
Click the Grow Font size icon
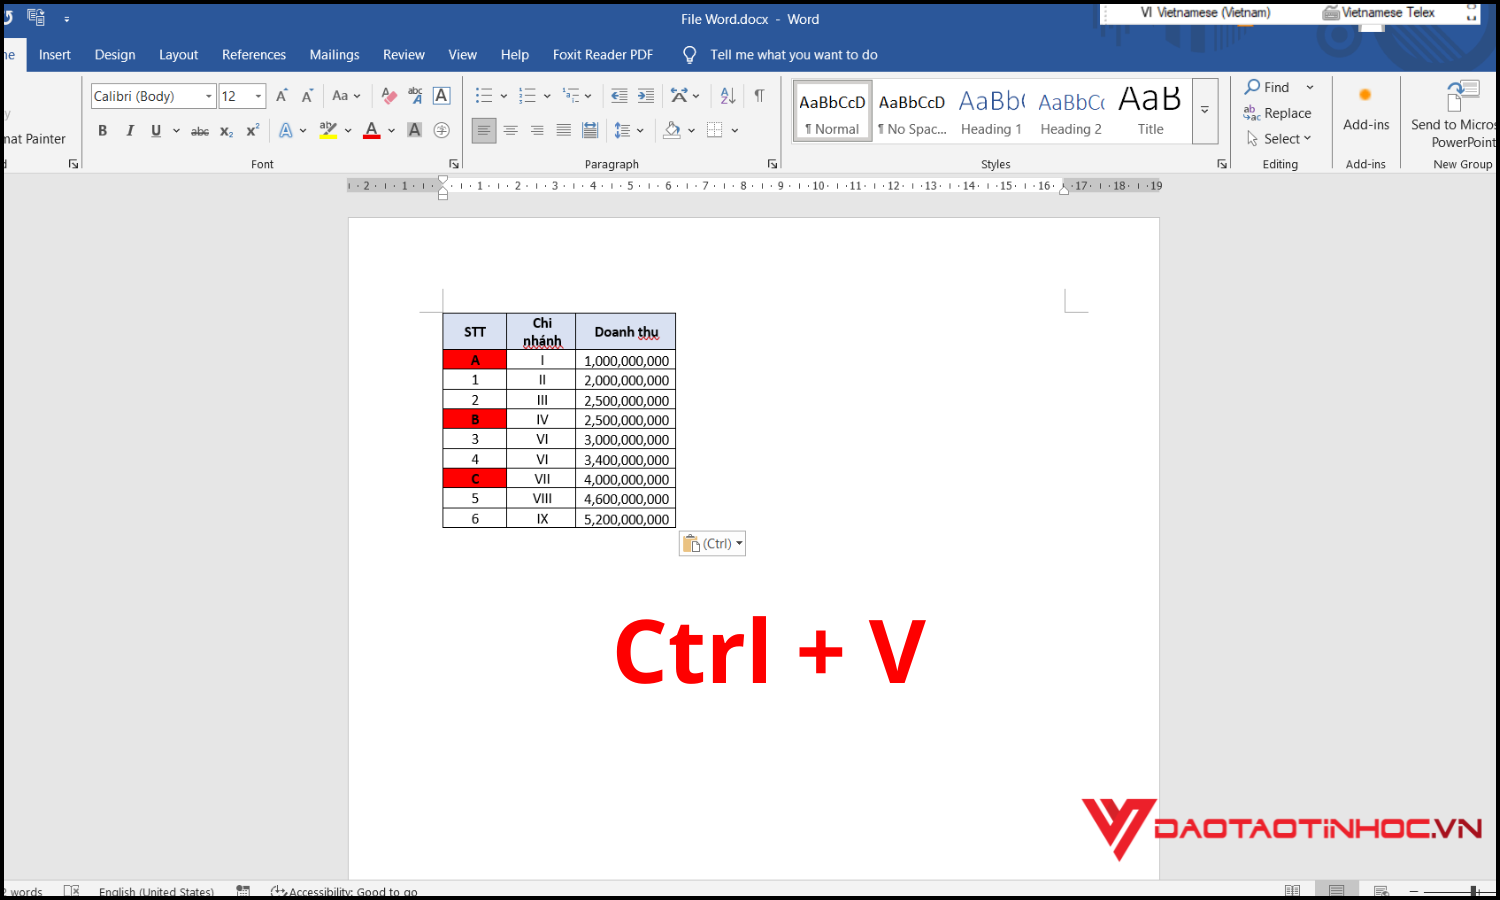tap(282, 96)
